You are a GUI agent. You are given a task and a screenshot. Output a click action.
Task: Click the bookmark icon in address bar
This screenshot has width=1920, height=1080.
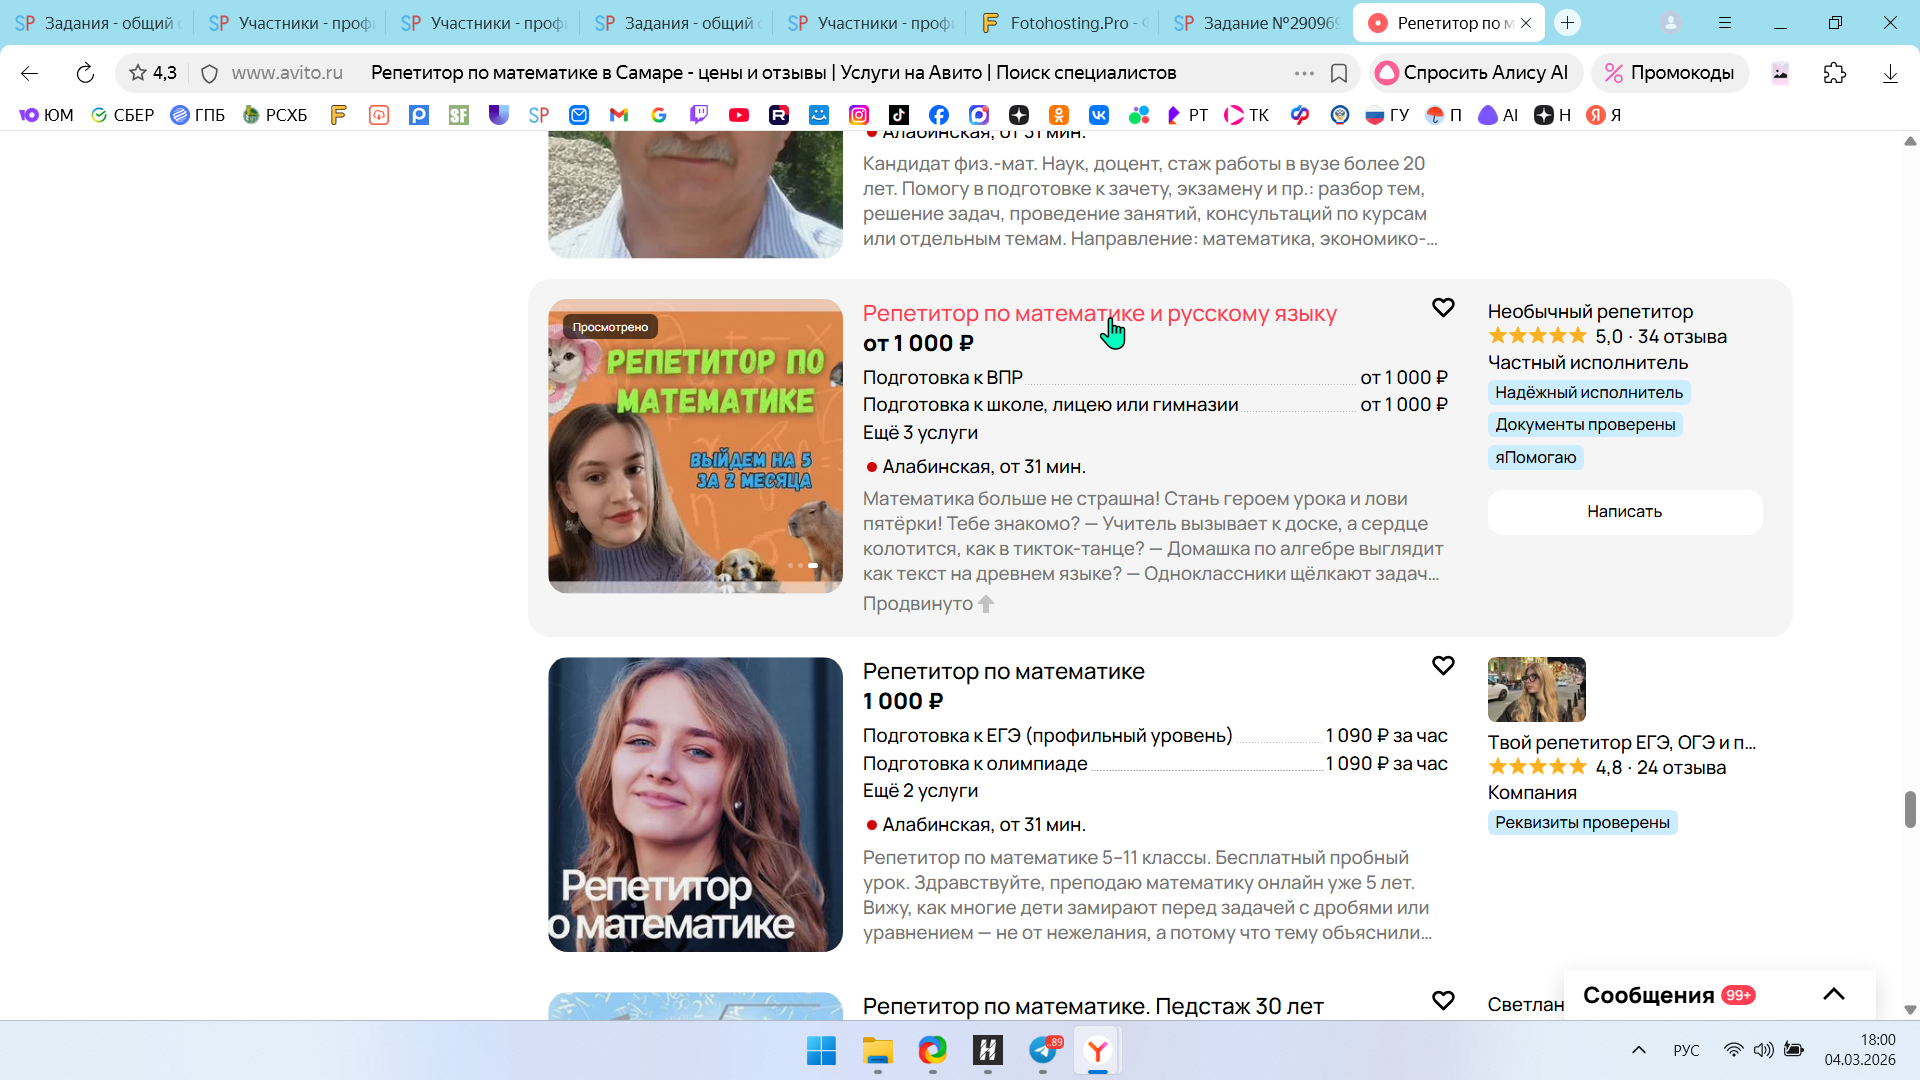pos(1339,73)
